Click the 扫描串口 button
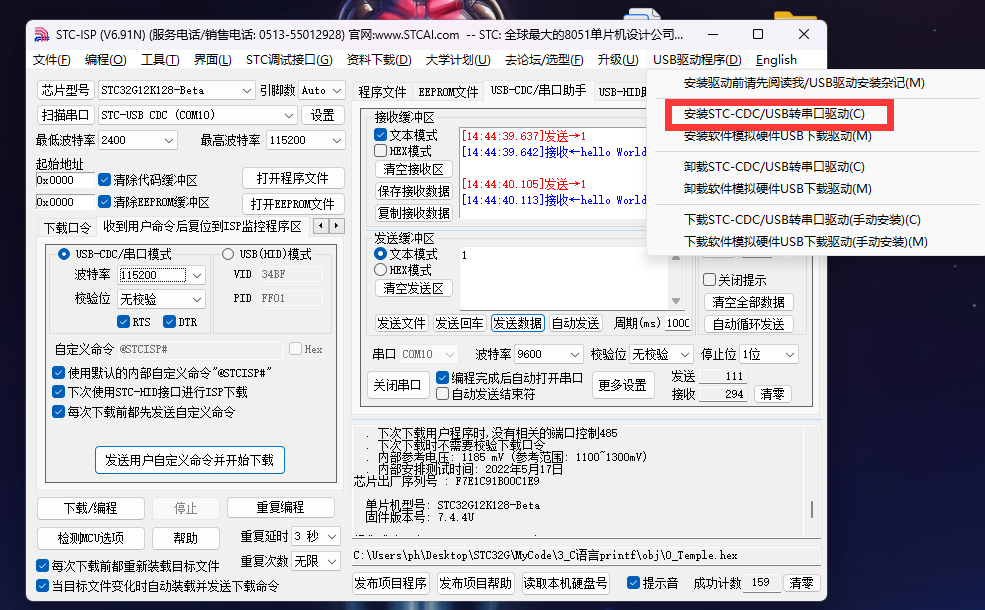The image size is (985, 610). [x=65, y=115]
